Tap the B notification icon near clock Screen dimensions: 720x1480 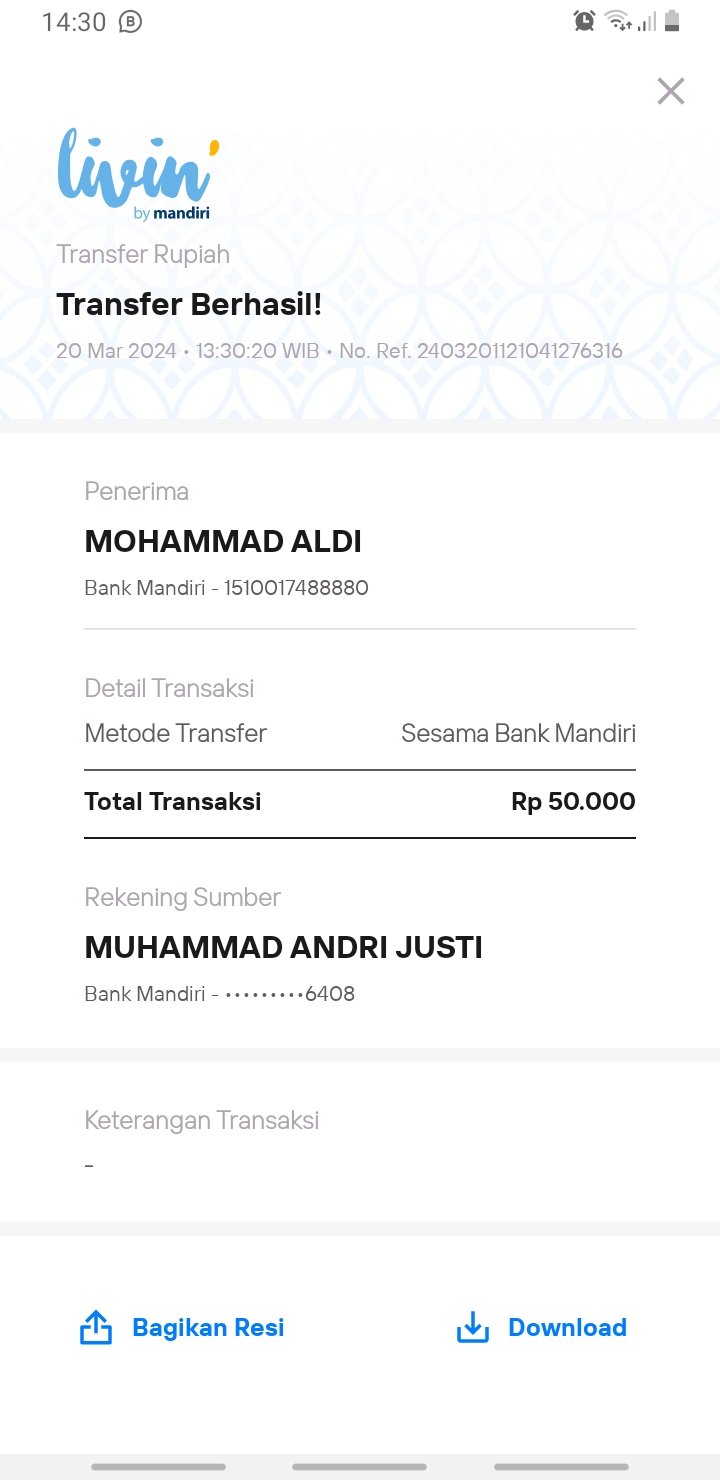tap(130, 22)
